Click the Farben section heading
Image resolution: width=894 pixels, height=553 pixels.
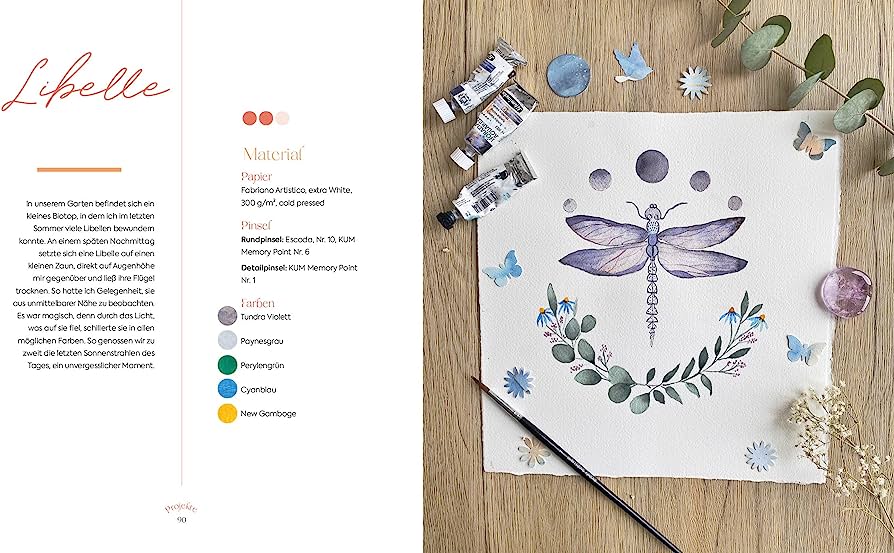pos(258,303)
